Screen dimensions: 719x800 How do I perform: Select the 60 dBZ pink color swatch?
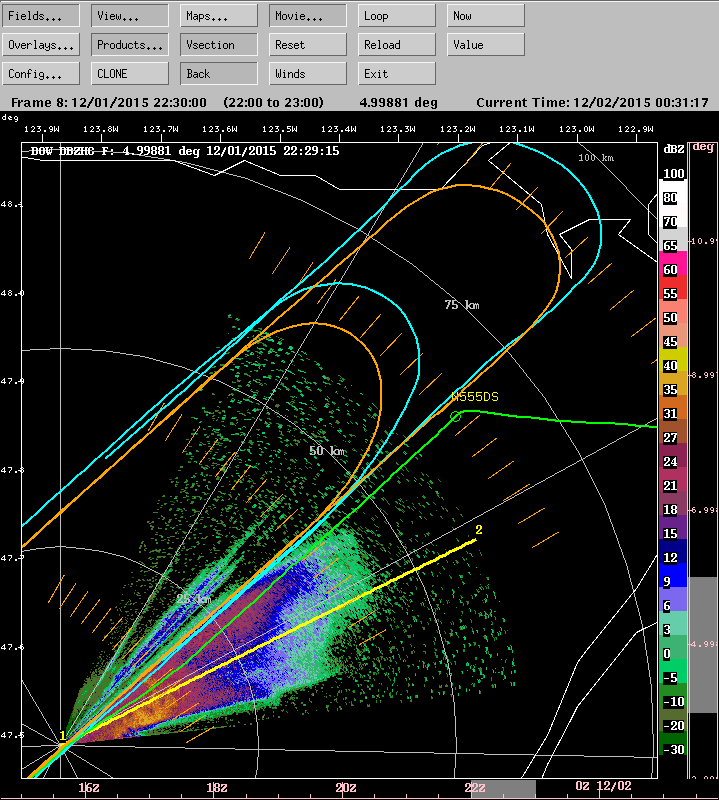[x=673, y=264]
